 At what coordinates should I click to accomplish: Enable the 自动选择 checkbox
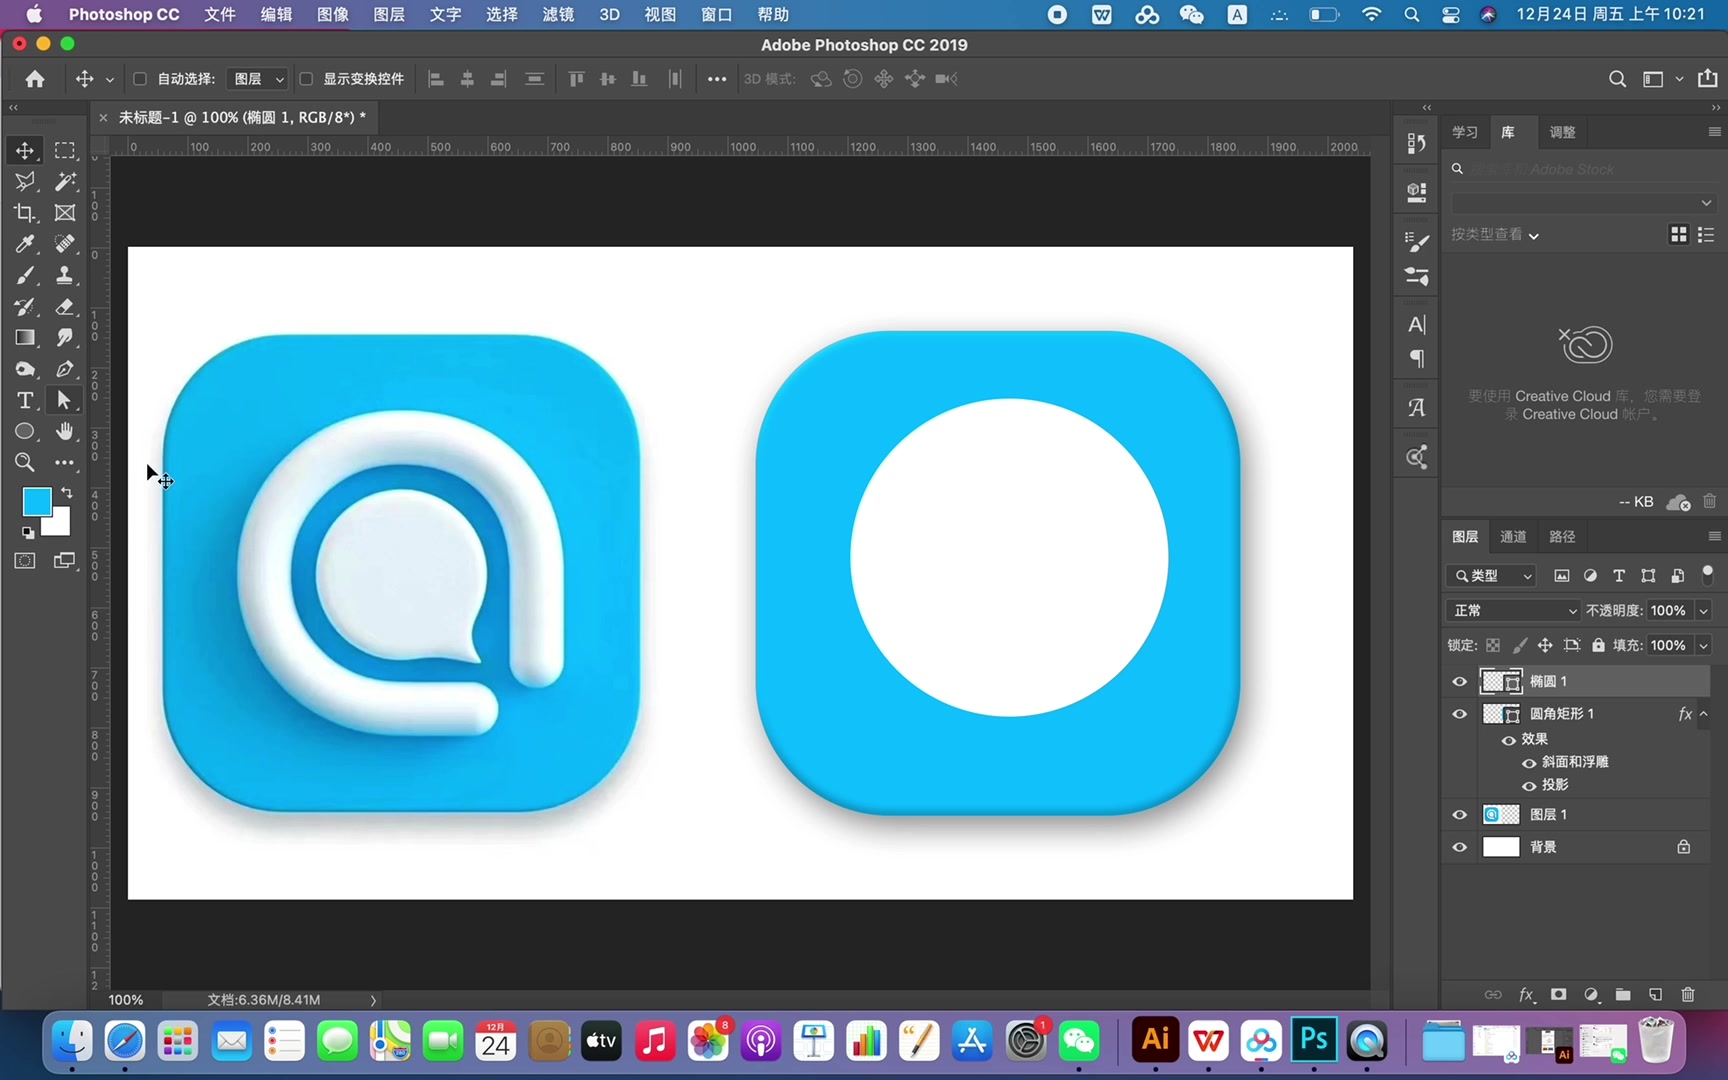[140, 79]
